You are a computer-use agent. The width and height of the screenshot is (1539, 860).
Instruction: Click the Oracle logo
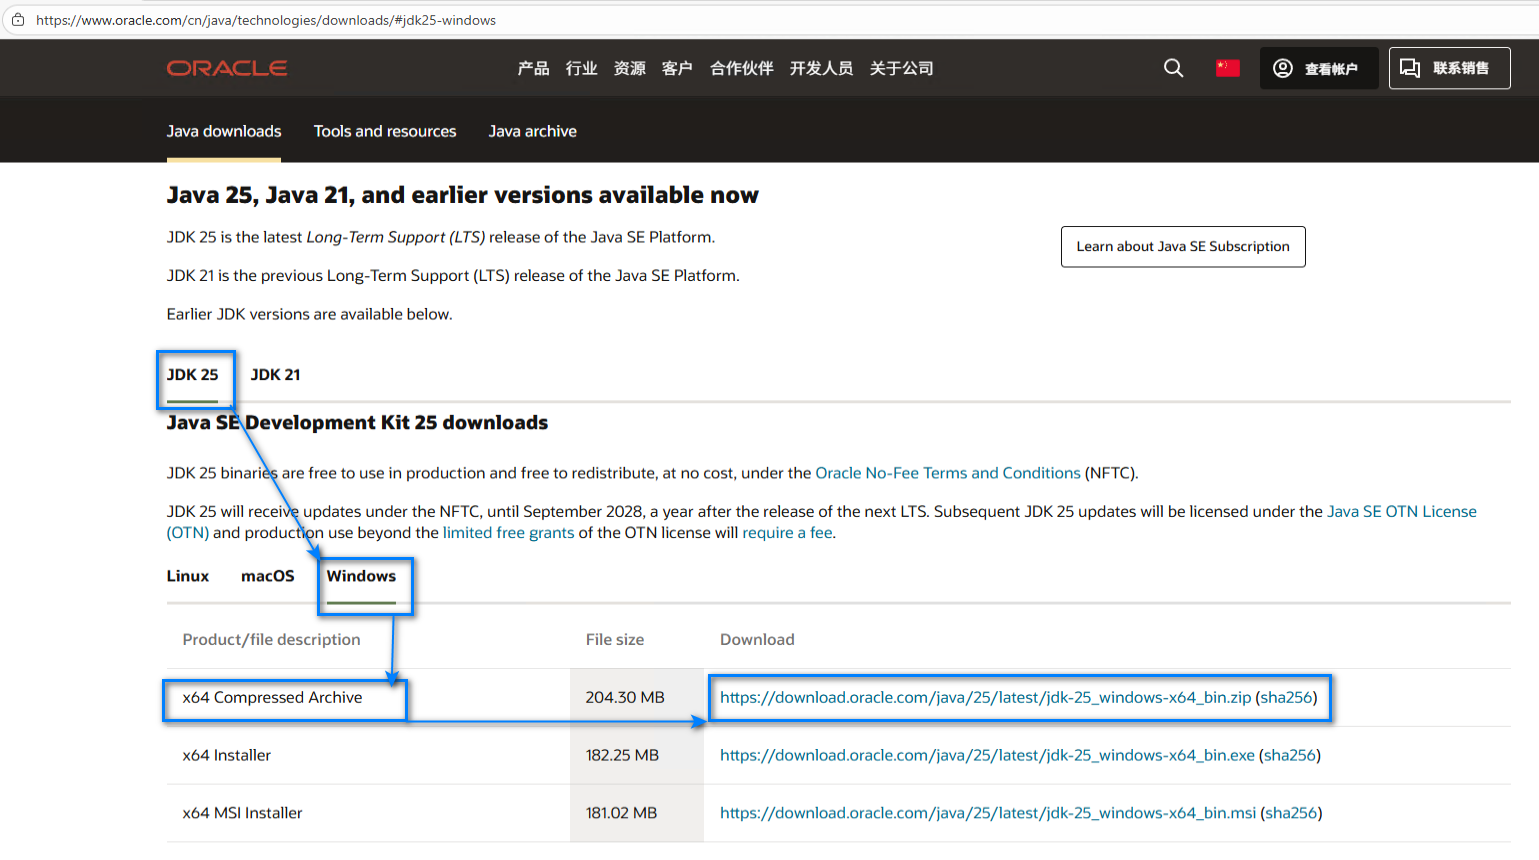click(x=227, y=68)
